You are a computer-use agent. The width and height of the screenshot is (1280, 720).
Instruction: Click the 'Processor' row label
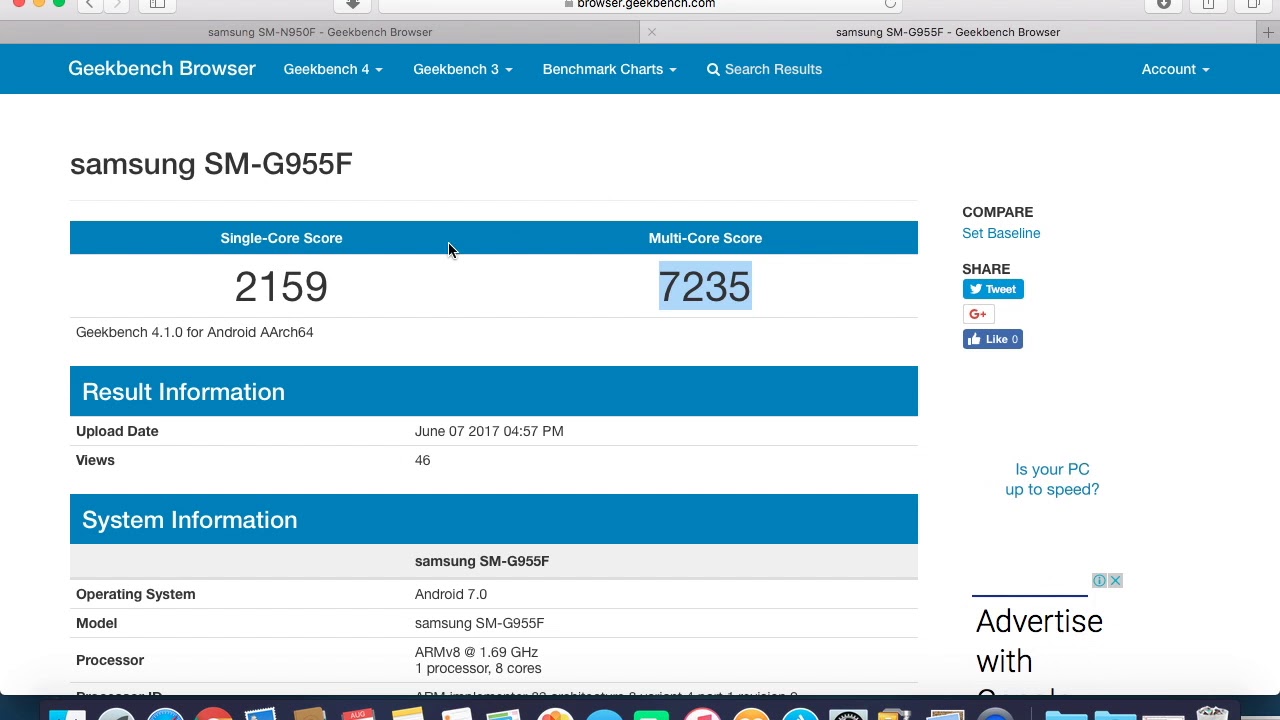[x=110, y=660]
